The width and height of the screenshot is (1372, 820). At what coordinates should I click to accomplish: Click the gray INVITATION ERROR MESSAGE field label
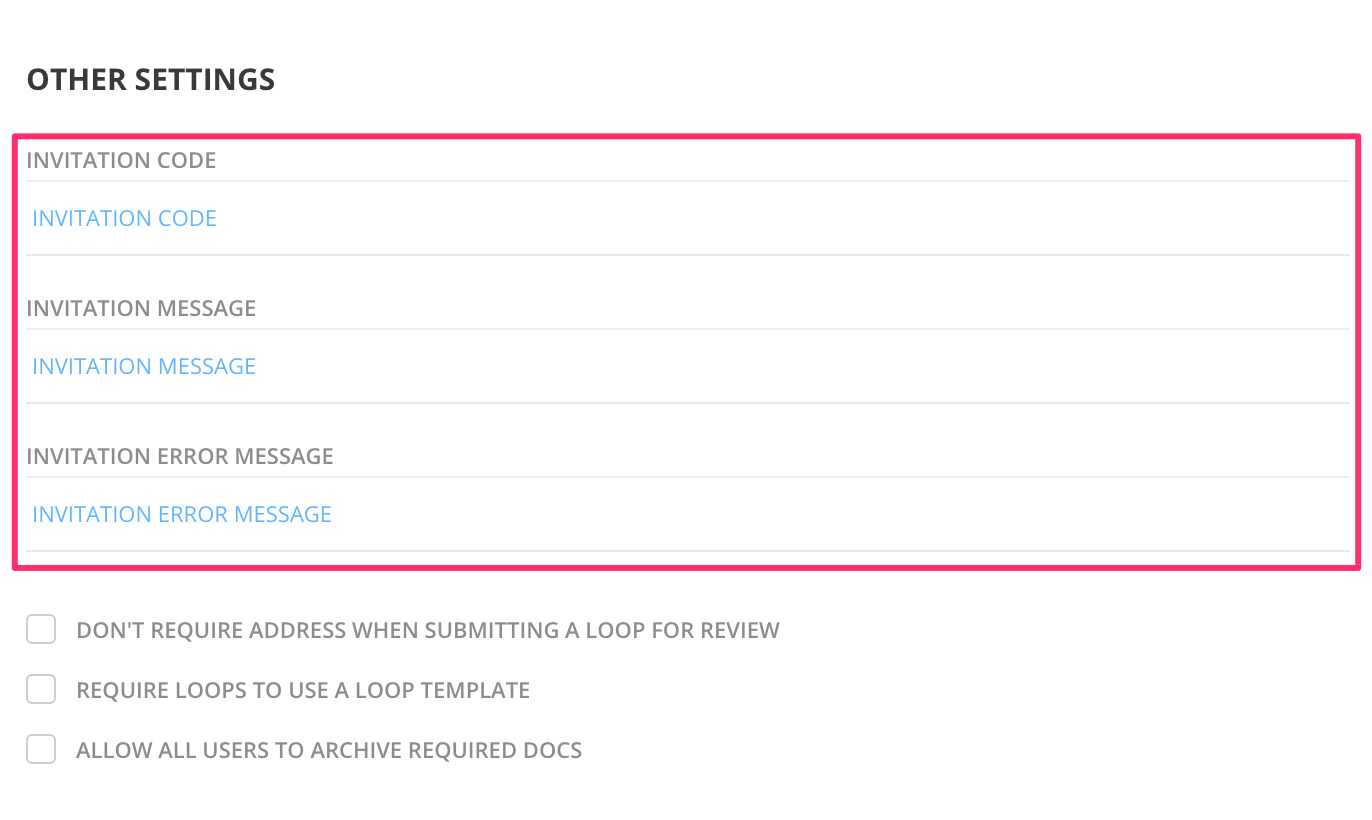click(180, 457)
